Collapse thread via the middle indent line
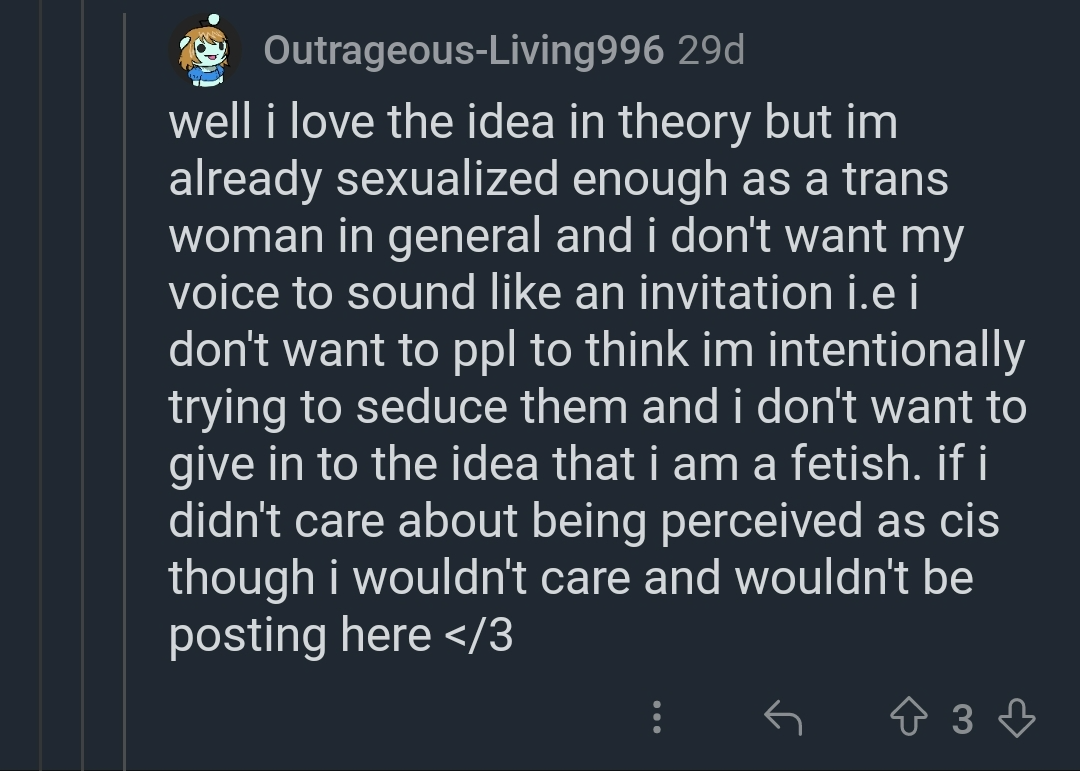The image size is (1080, 771). (x=83, y=400)
